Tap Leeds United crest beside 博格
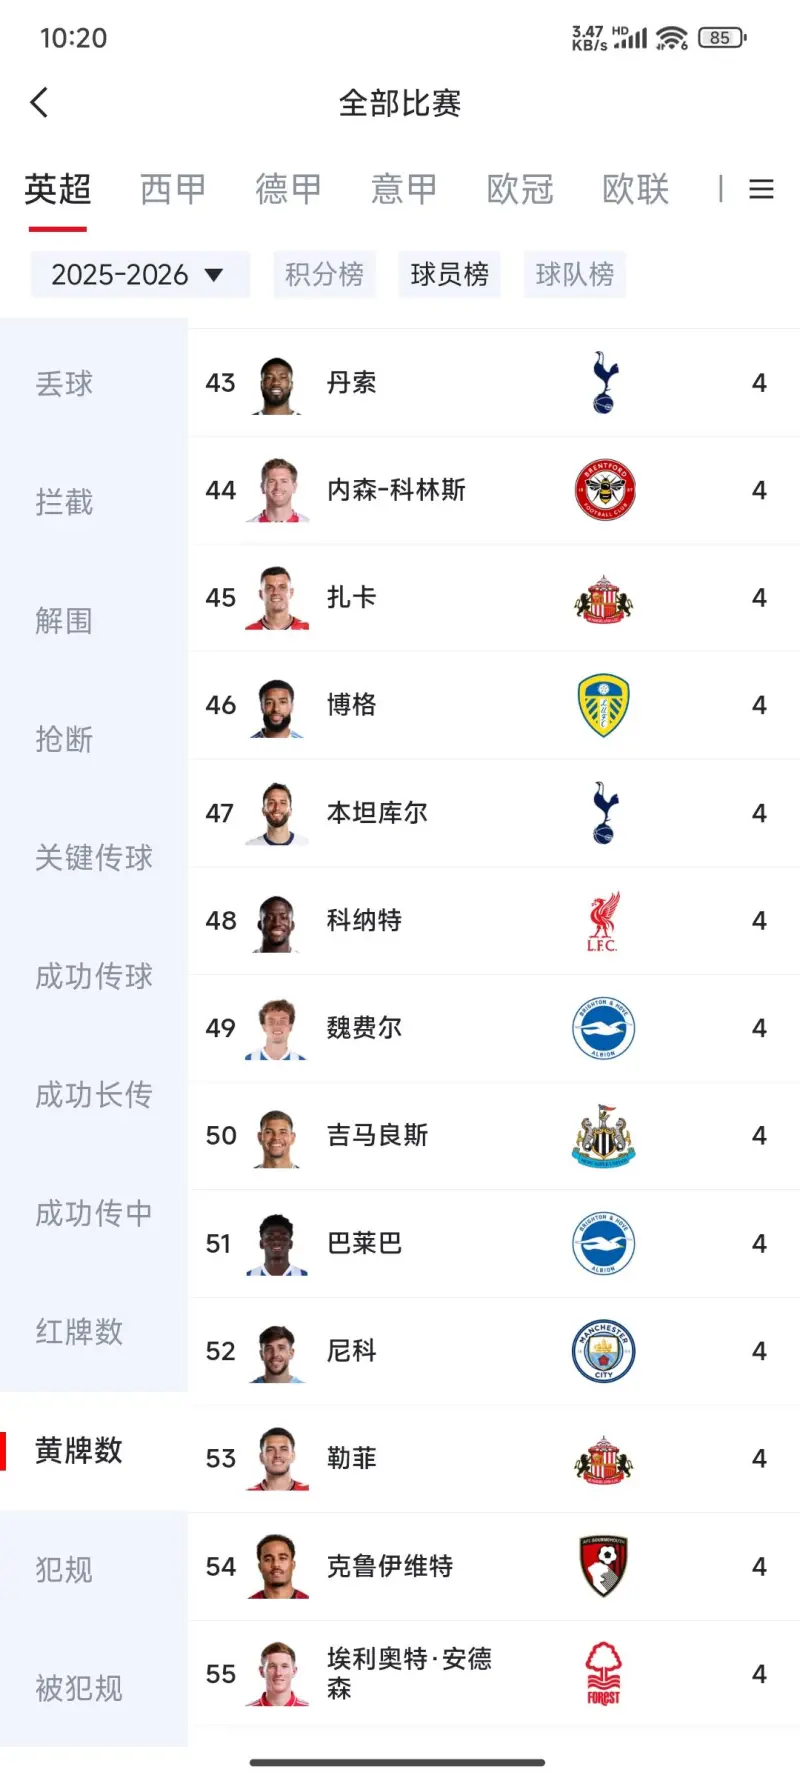800x1778 pixels. tap(603, 705)
